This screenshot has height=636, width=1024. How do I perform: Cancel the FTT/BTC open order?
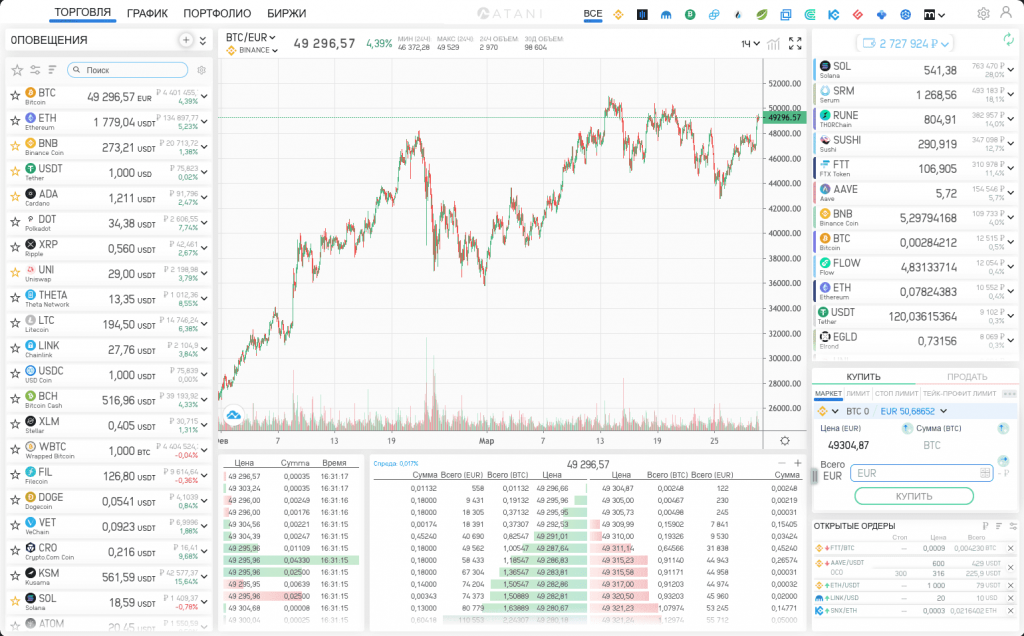coord(1011,549)
